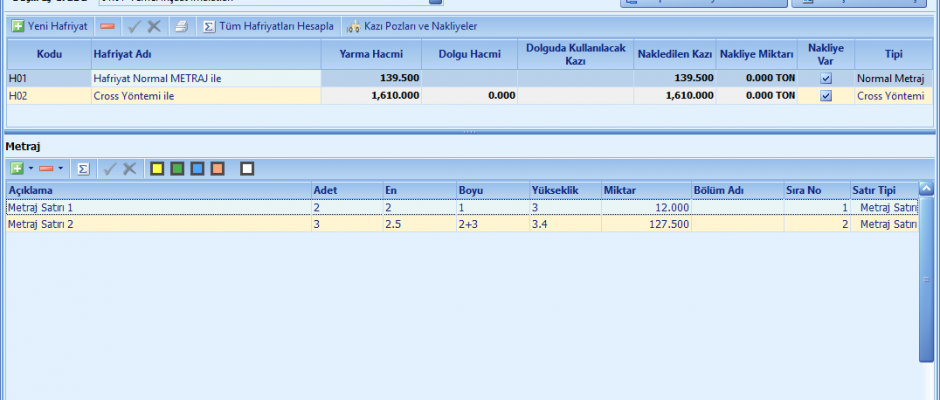Screen dimensions: 940x400
Task: Pick the yellow color swatch in Metraj toolbar
Action: pos(157,168)
